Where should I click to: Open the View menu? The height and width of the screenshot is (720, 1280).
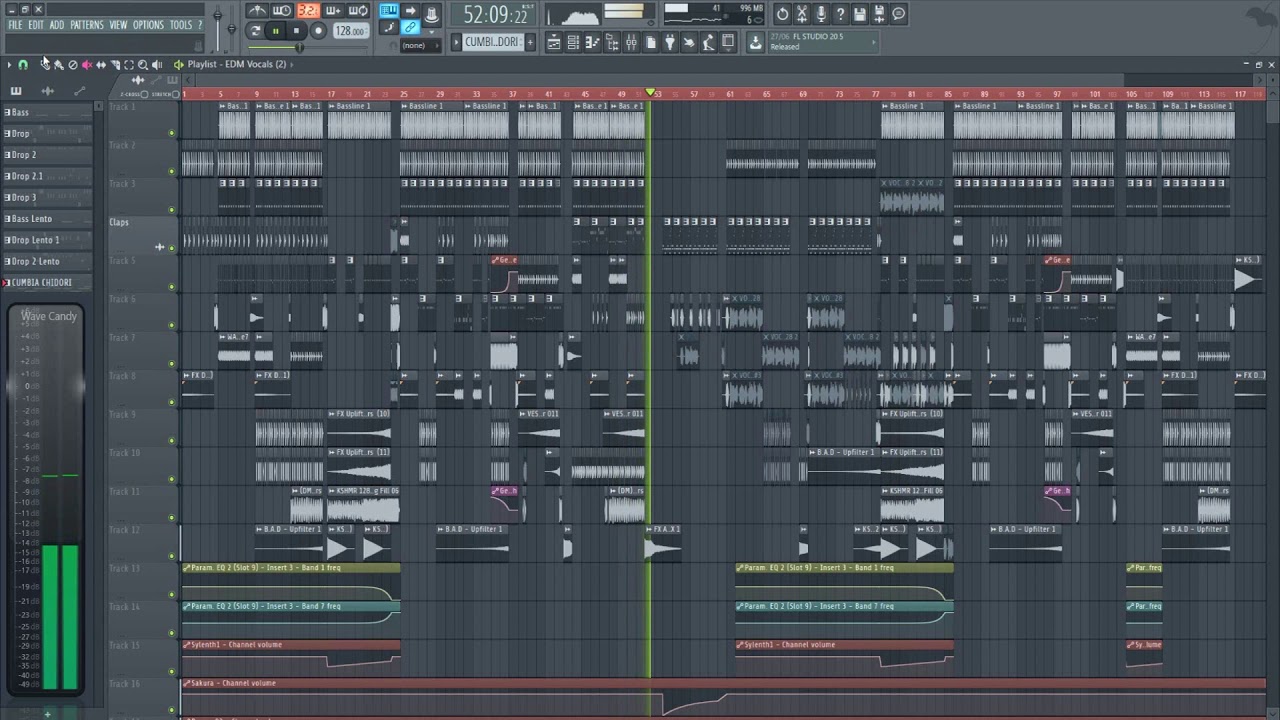(x=118, y=25)
